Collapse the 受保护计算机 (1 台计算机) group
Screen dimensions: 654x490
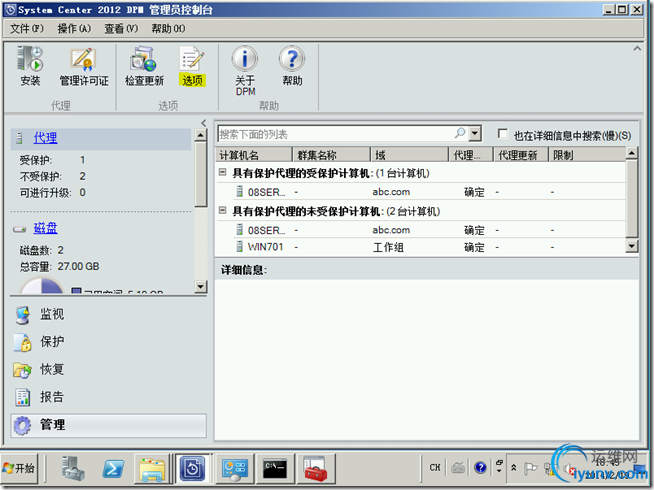pyautogui.click(x=223, y=172)
